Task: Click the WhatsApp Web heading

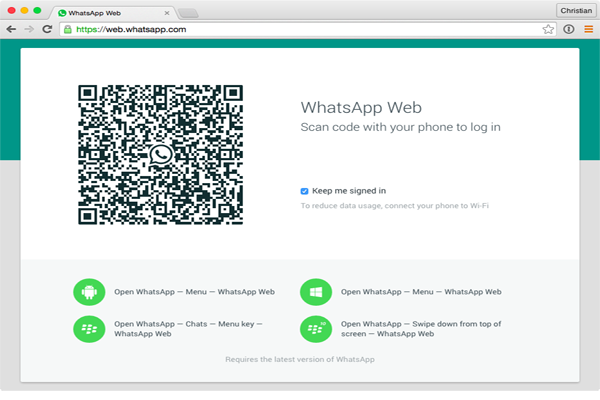Action: pyautogui.click(x=361, y=108)
